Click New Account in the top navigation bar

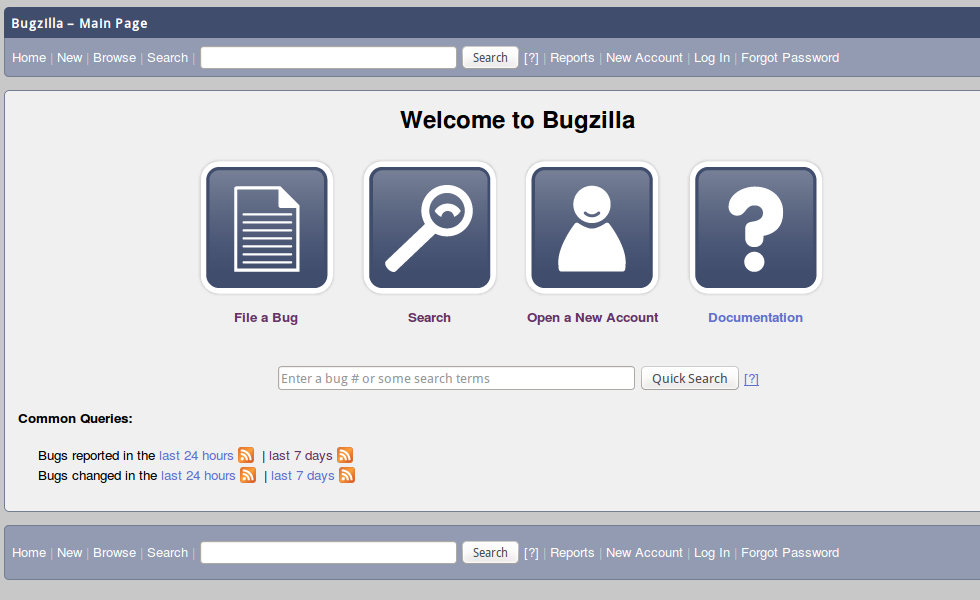click(x=644, y=58)
